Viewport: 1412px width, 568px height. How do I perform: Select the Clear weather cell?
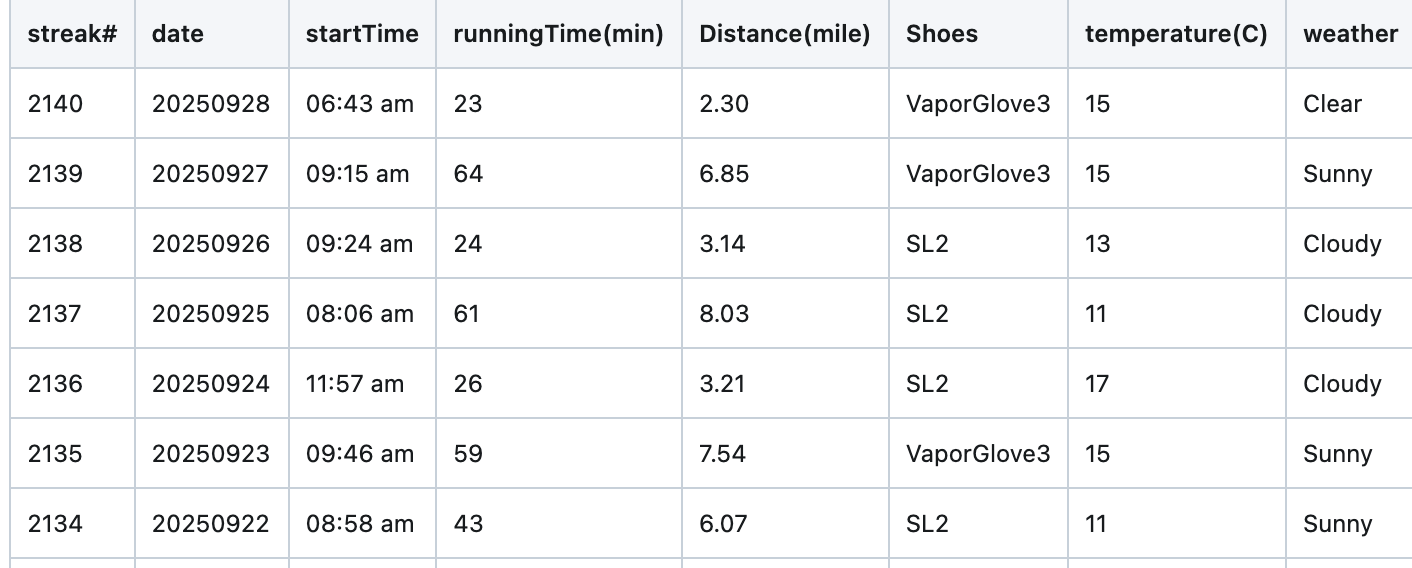1332,104
